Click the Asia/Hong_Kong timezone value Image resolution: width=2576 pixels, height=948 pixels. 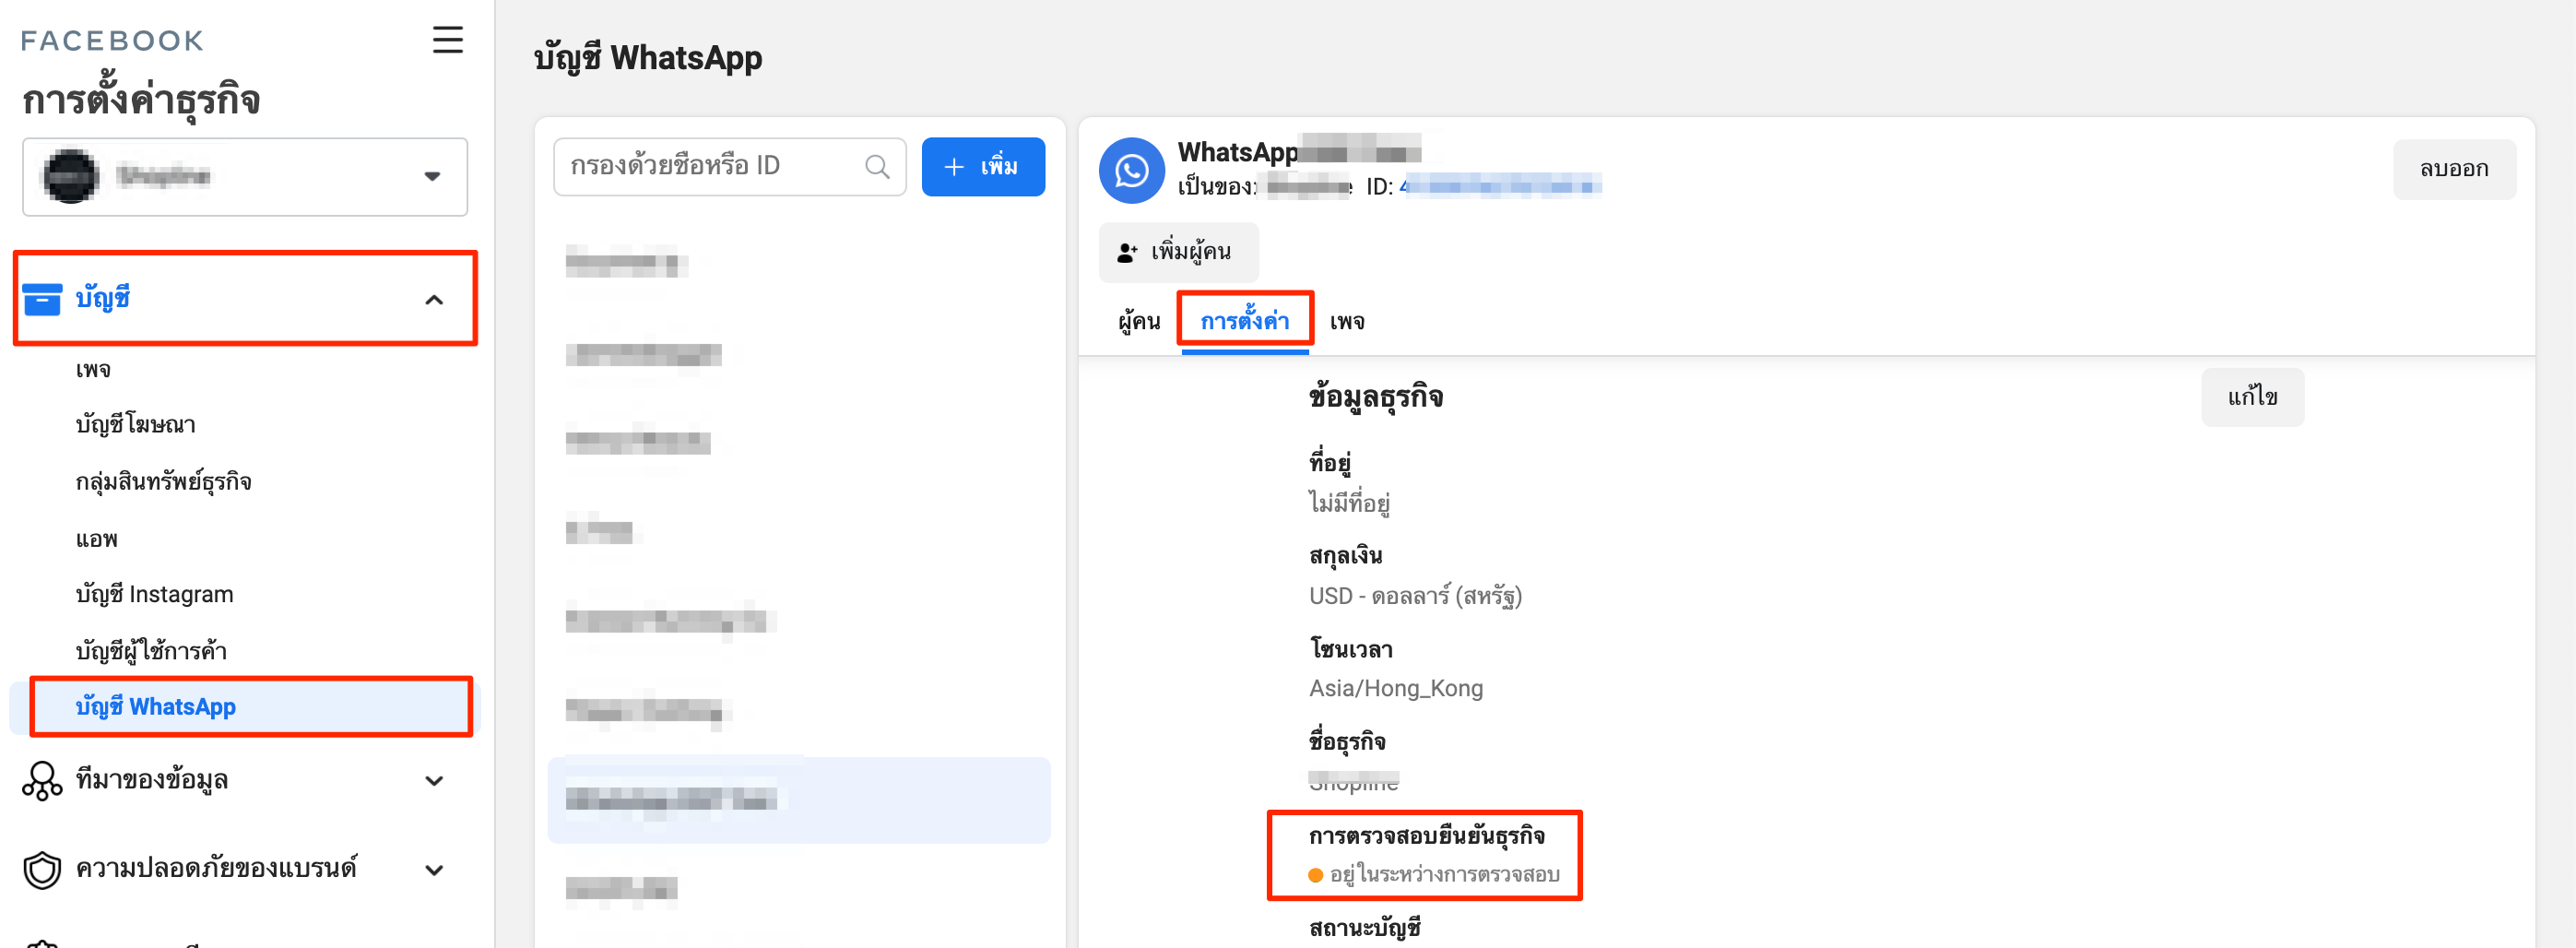1396,689
